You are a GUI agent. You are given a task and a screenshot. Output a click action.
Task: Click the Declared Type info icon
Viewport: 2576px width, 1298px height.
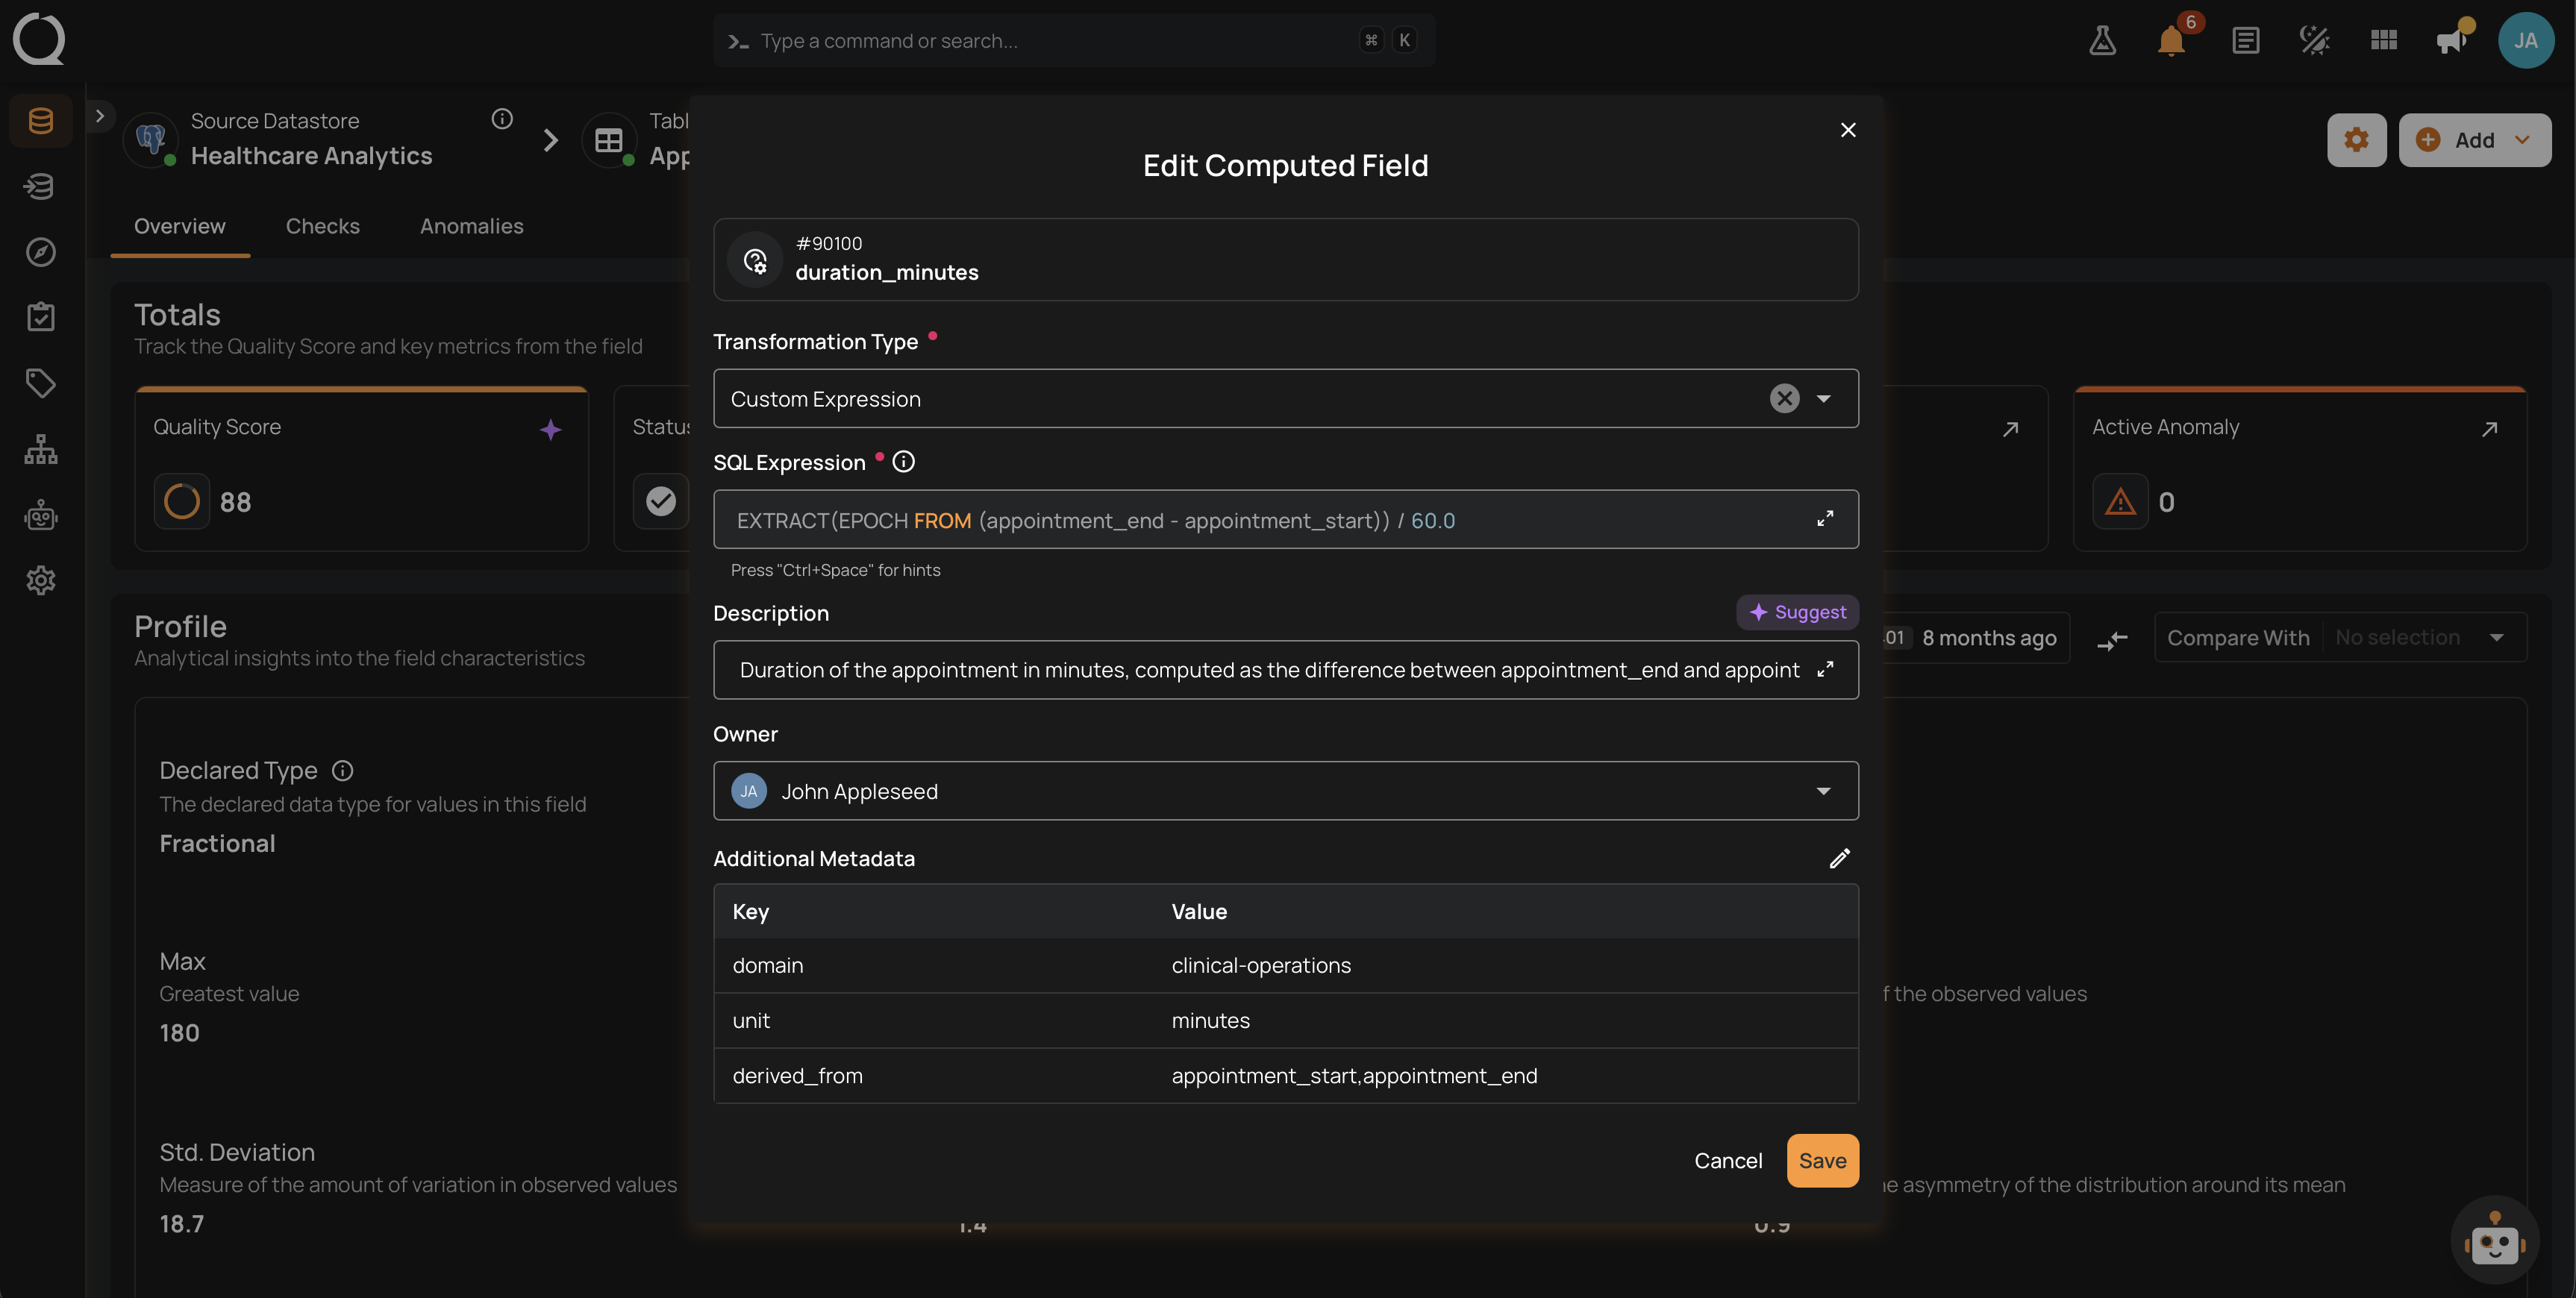(342, 770)
